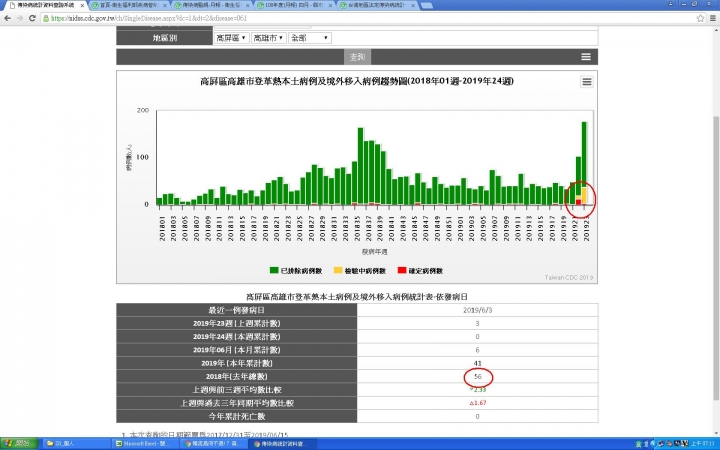Open the hamburger menu on dark query bar
This screenshot has width=720, height=450.
[585, 57]
